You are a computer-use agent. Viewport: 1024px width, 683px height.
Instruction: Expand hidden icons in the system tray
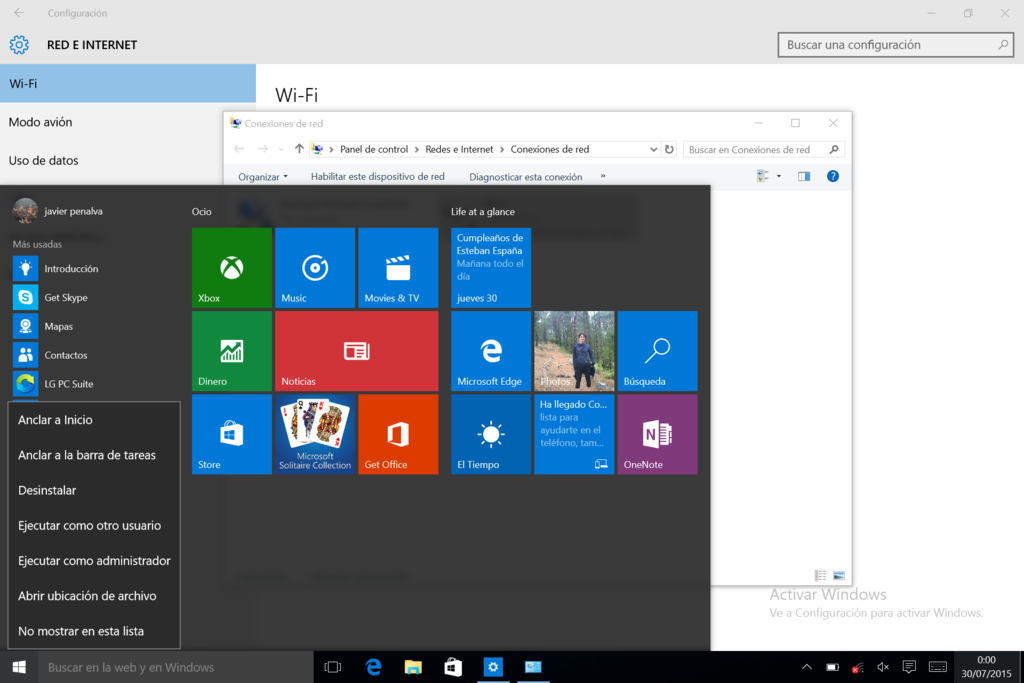(x=805, y=667)
